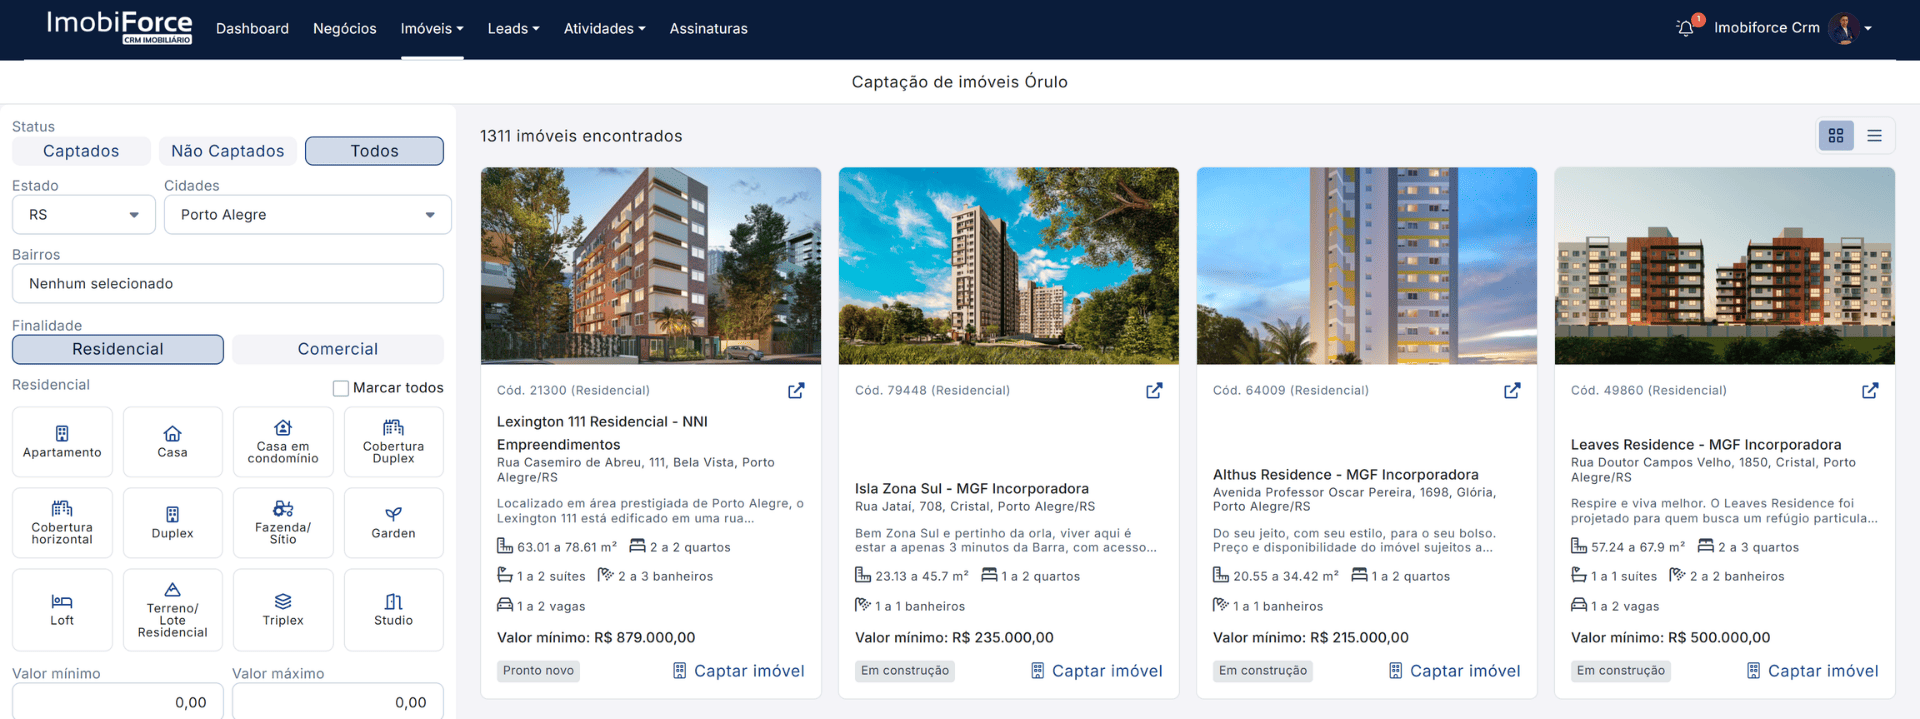Select the Studio property type
The width and height of the screenshot is (1920, 719).
394,610
